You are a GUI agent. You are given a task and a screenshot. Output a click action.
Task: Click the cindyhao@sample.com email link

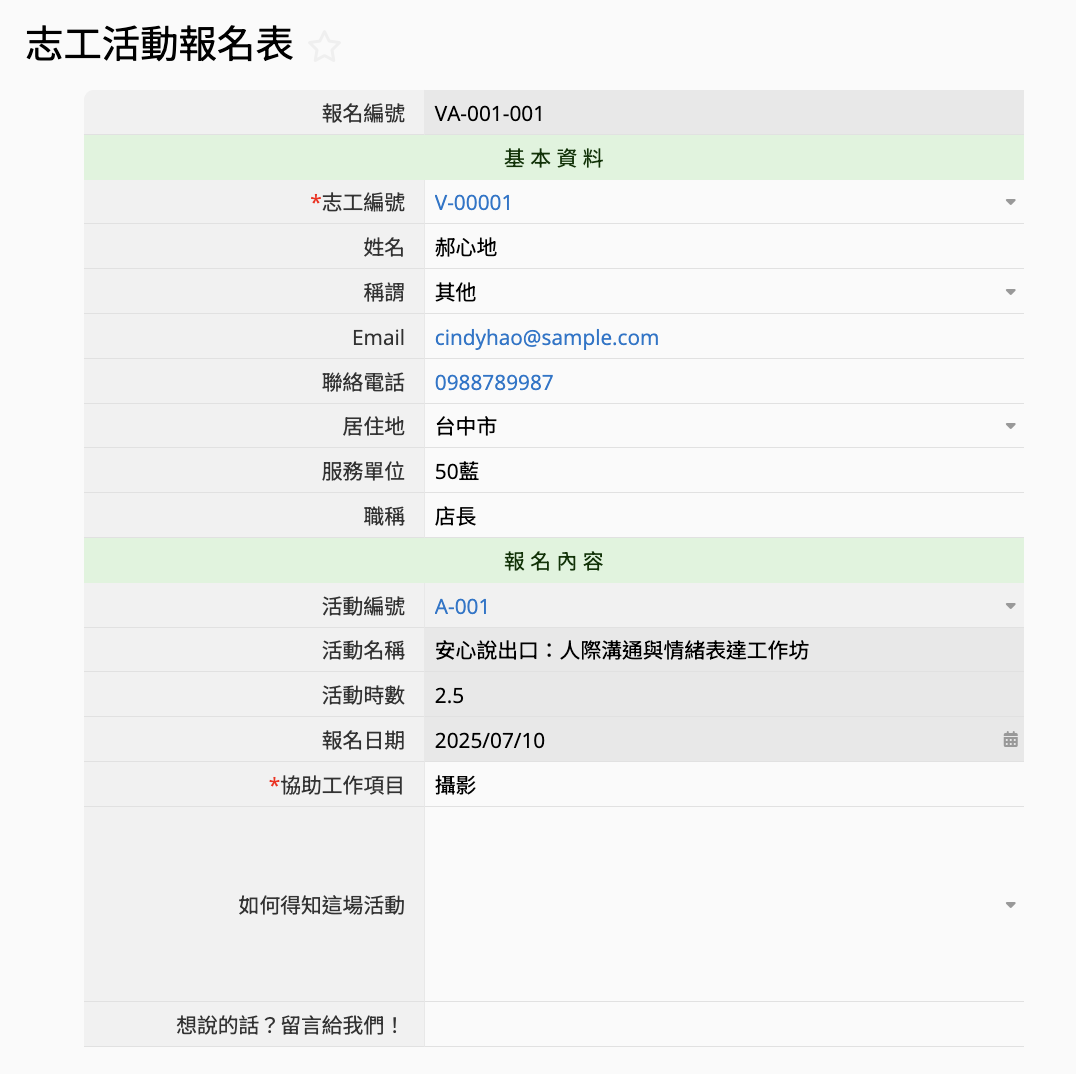[x=546, y=338]
